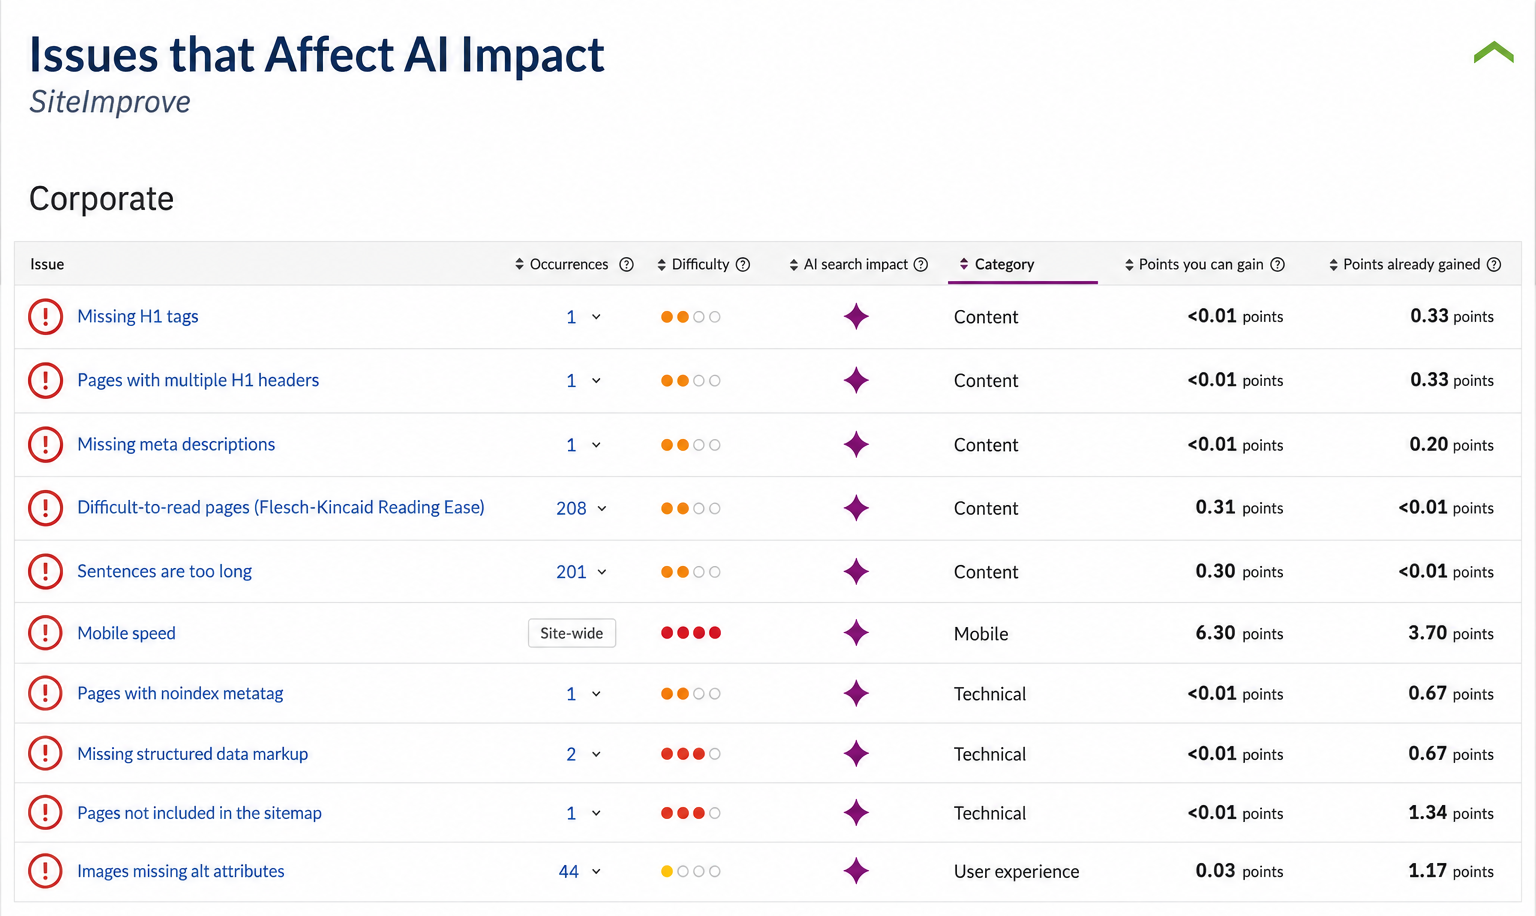
Task: Click AI impact star in Mobile speed row
Action: pos(856,633)
